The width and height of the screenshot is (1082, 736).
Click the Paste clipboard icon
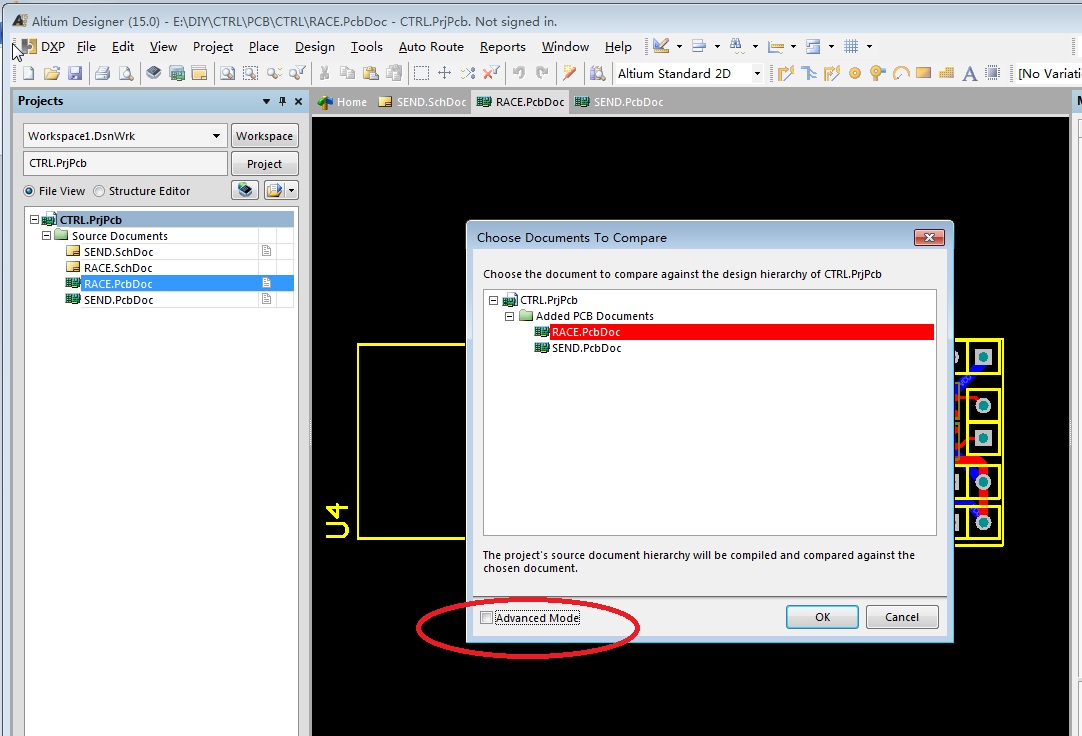371,73
